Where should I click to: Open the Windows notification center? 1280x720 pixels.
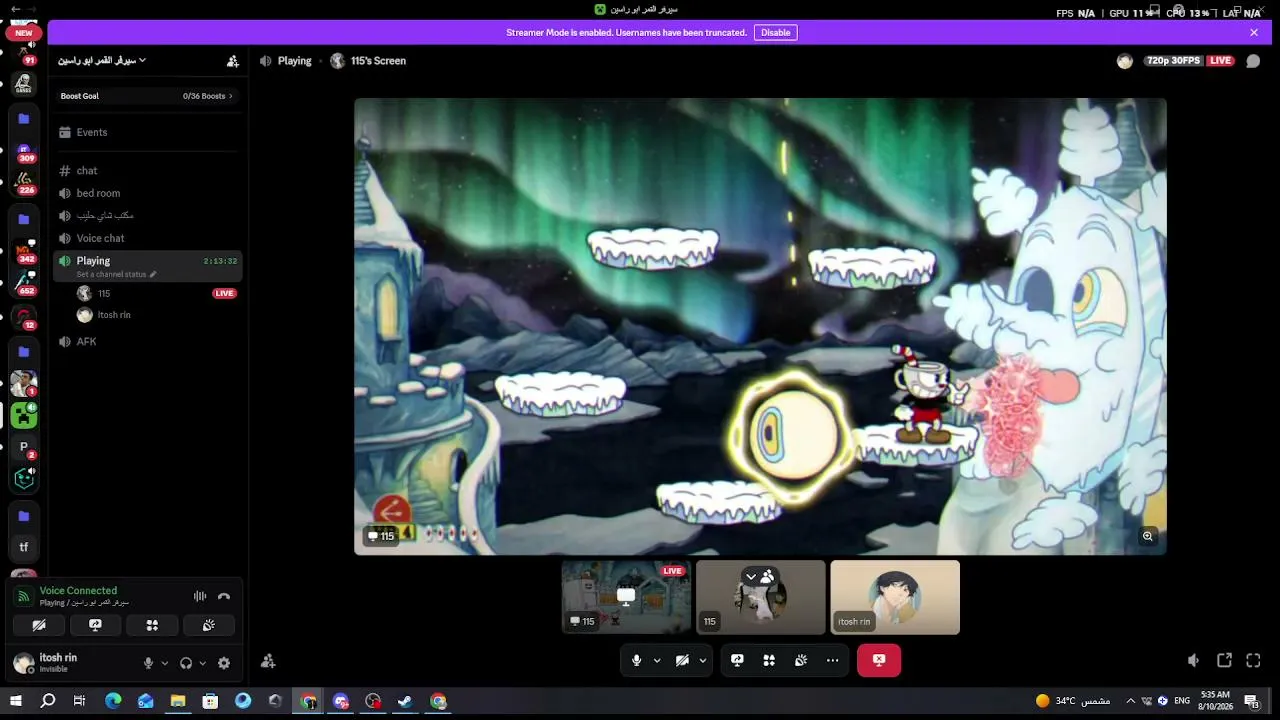[x=1251, y=701]
